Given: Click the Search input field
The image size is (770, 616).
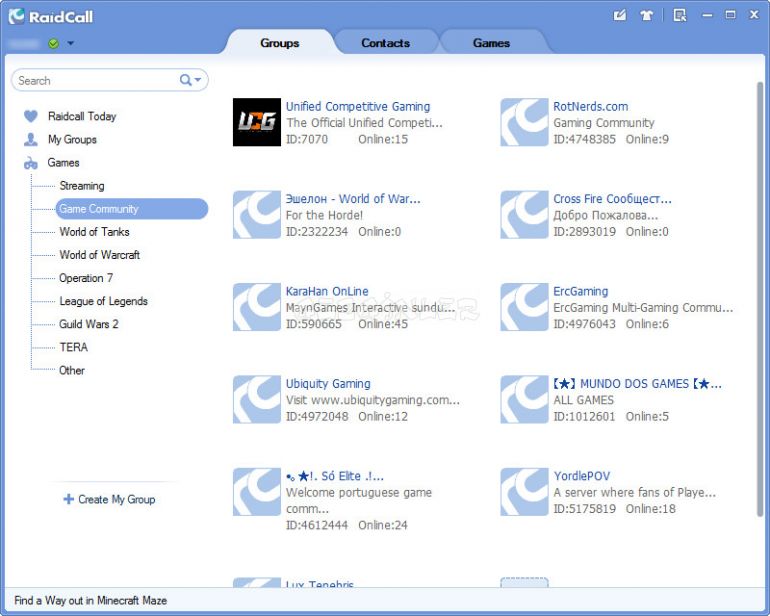Looking at the screenshot, I should pyautogui.click(x=95, y=80).
